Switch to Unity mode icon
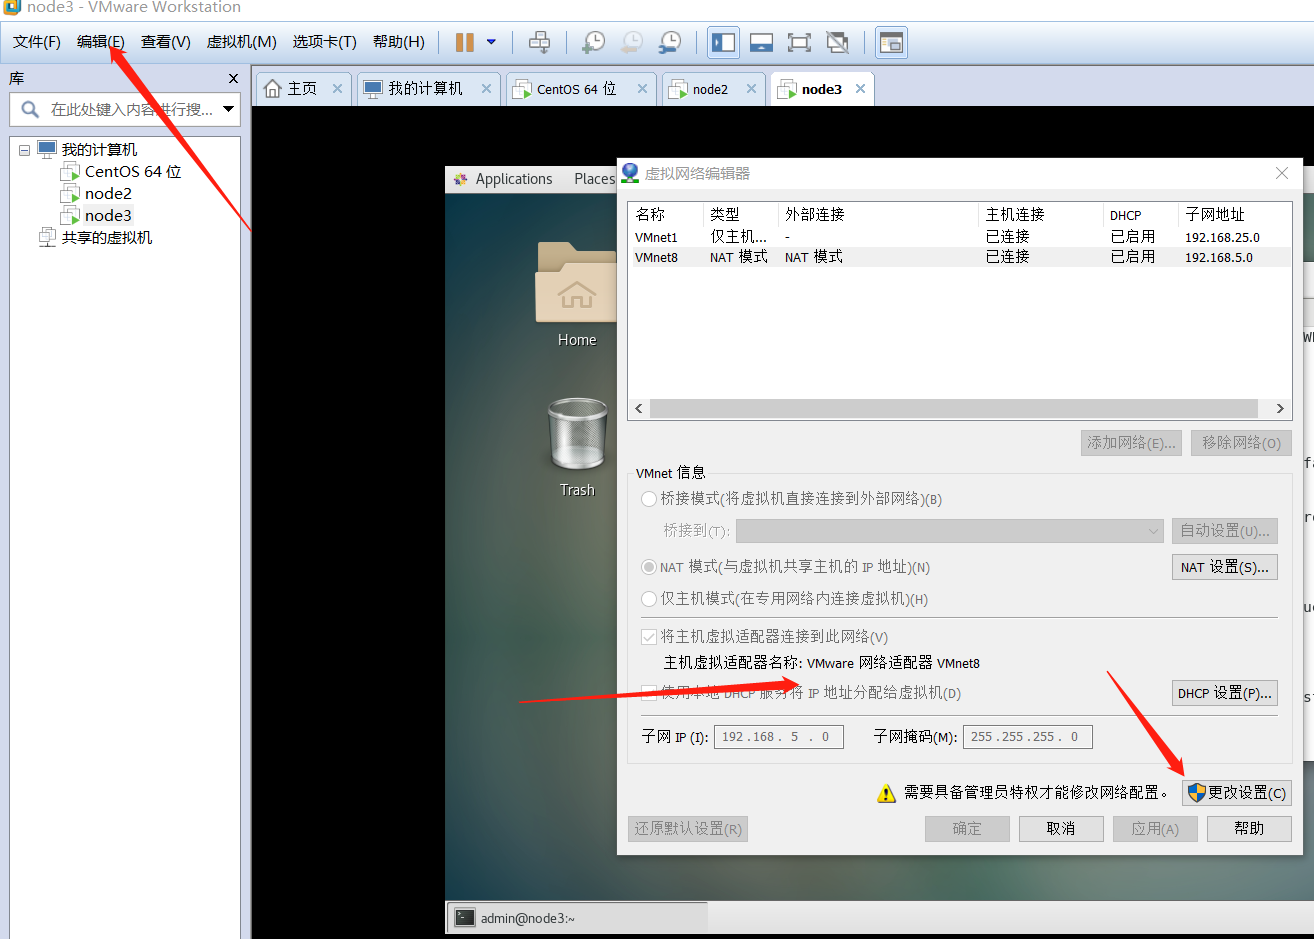 point(837,42)
